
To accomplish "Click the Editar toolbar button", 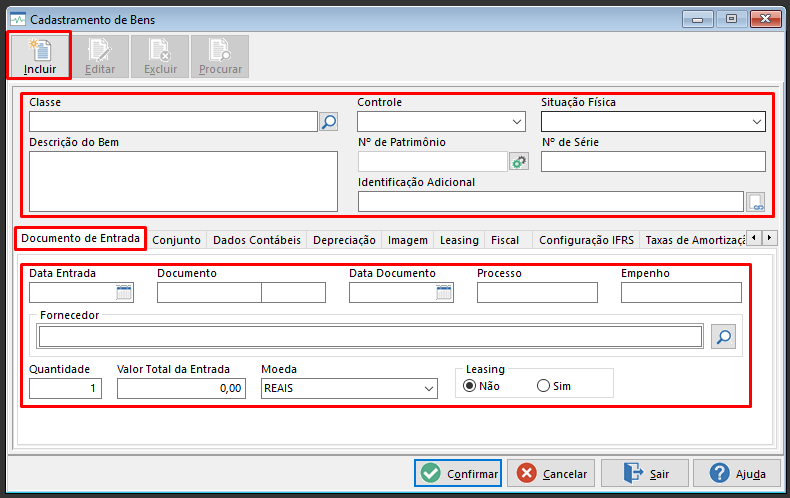I will [100, 56].
